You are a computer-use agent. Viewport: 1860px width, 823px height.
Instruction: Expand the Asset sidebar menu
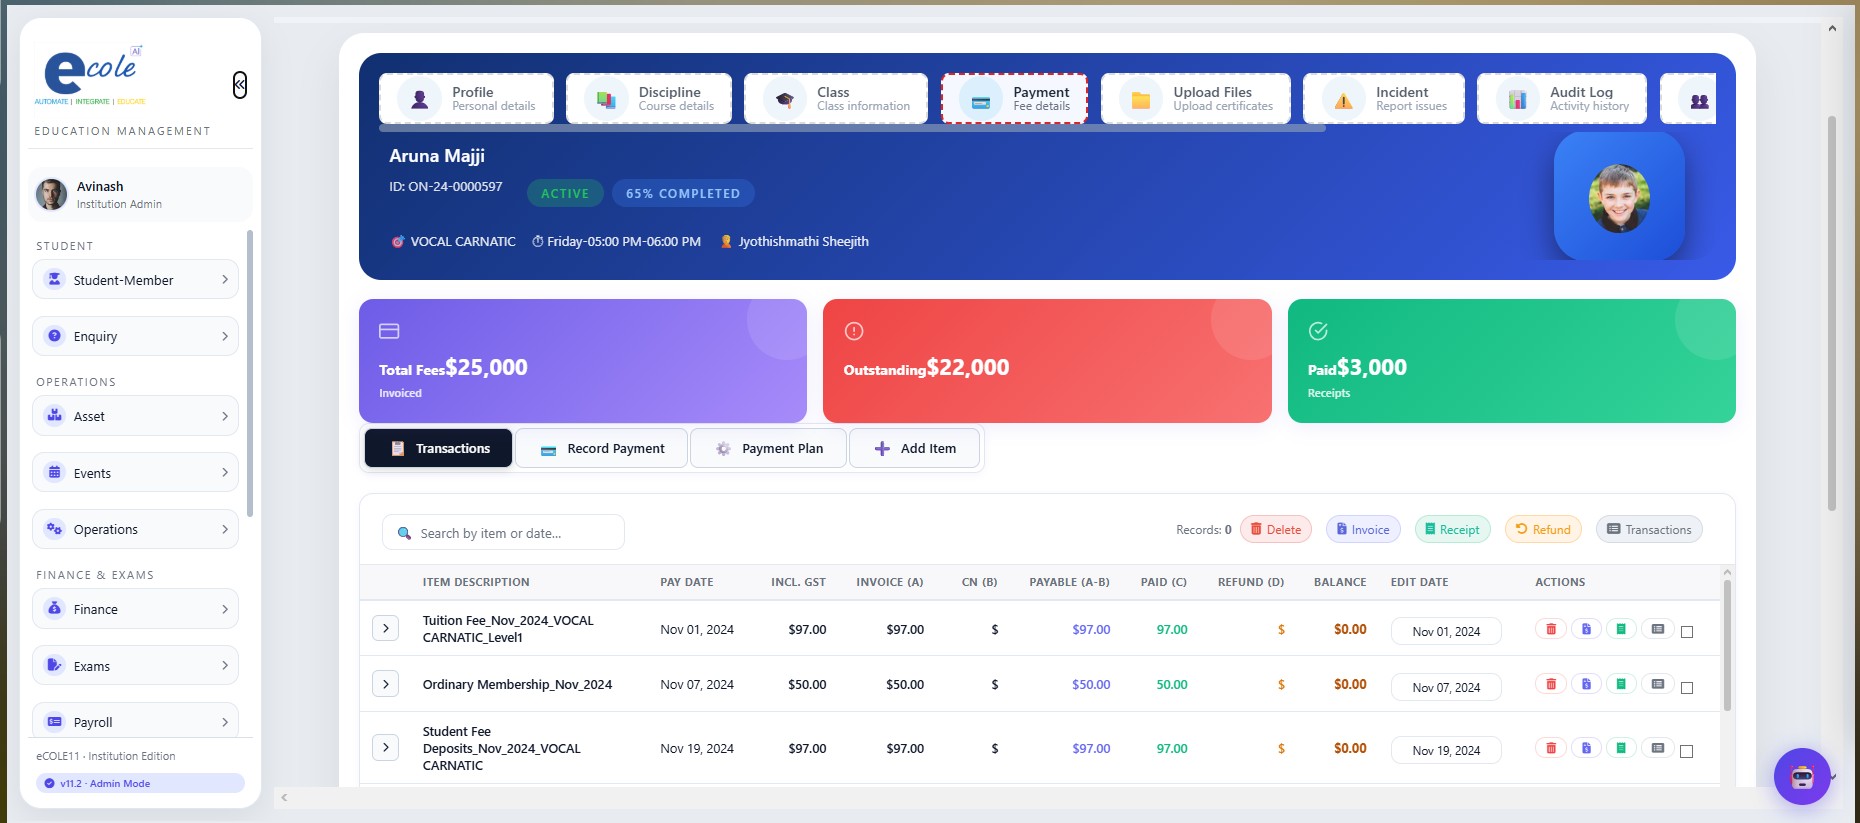135,416
